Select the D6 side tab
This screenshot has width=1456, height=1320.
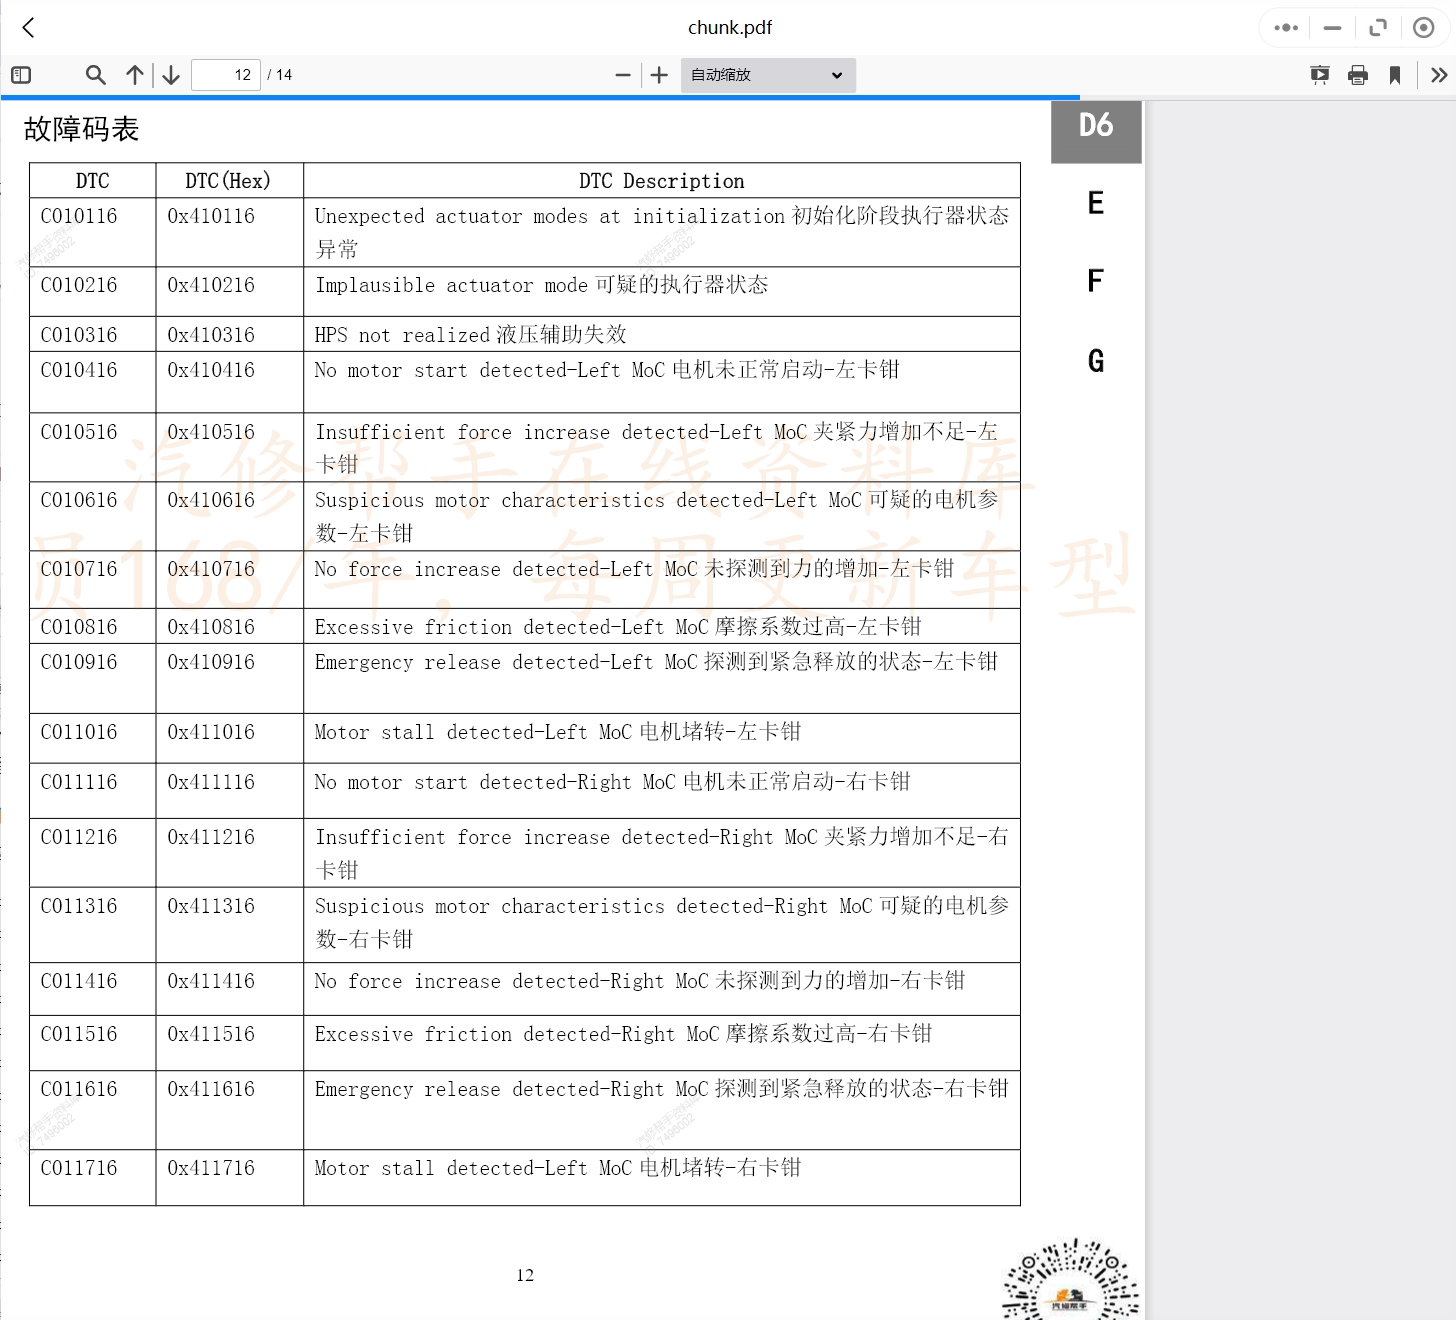click(x=1096, y=127)
